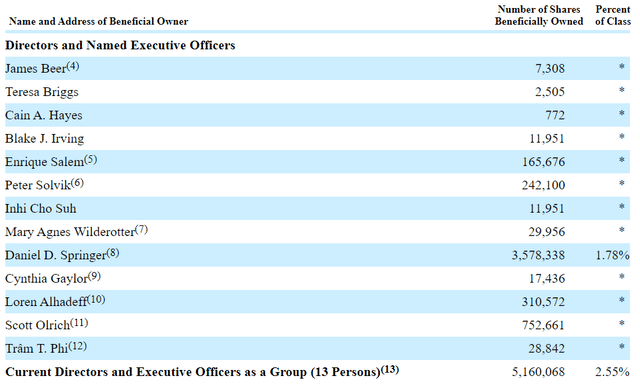Click the asterisk in Scott Olrich's row

[622, 324]
